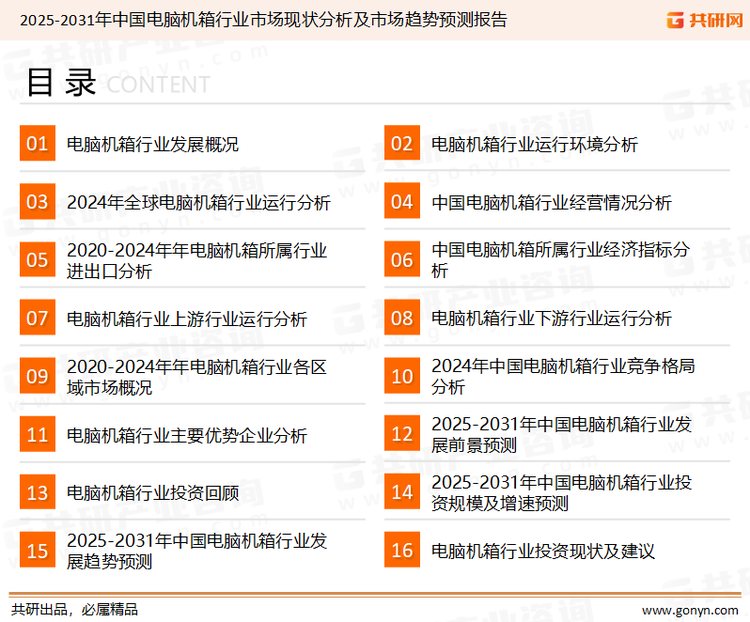This screenshot has height=622, width=750.
Task: Select 2024年全球电脑机箱行业运行分析 entry
Action: coord(199,202)
